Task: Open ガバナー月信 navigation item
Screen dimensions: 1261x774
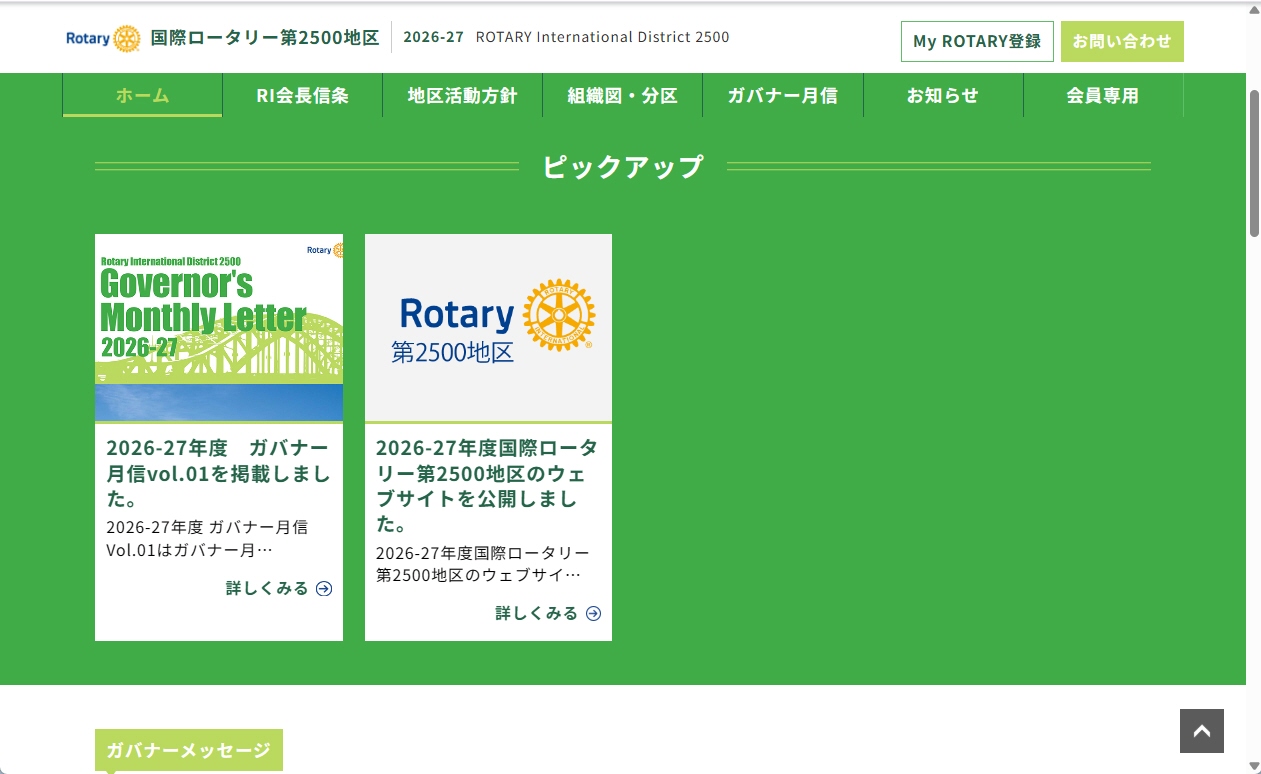Action: click(782, 96)
